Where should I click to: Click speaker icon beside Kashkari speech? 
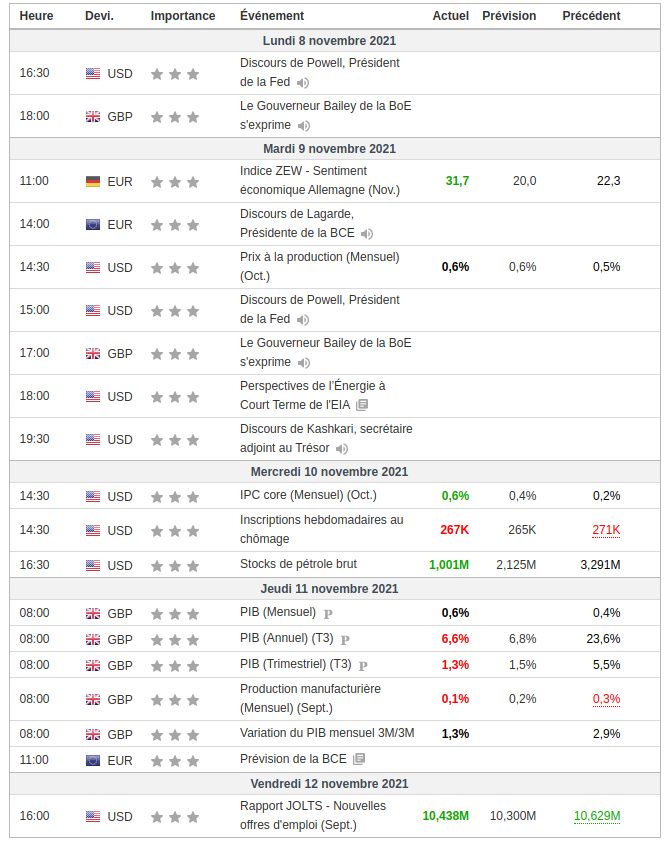tap(342, 449)
